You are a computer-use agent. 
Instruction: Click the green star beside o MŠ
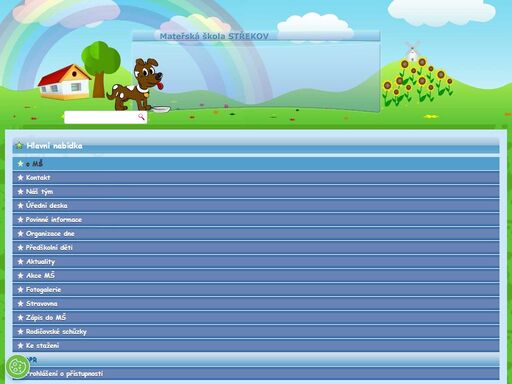pyautogui.click(x=21, y=164)
